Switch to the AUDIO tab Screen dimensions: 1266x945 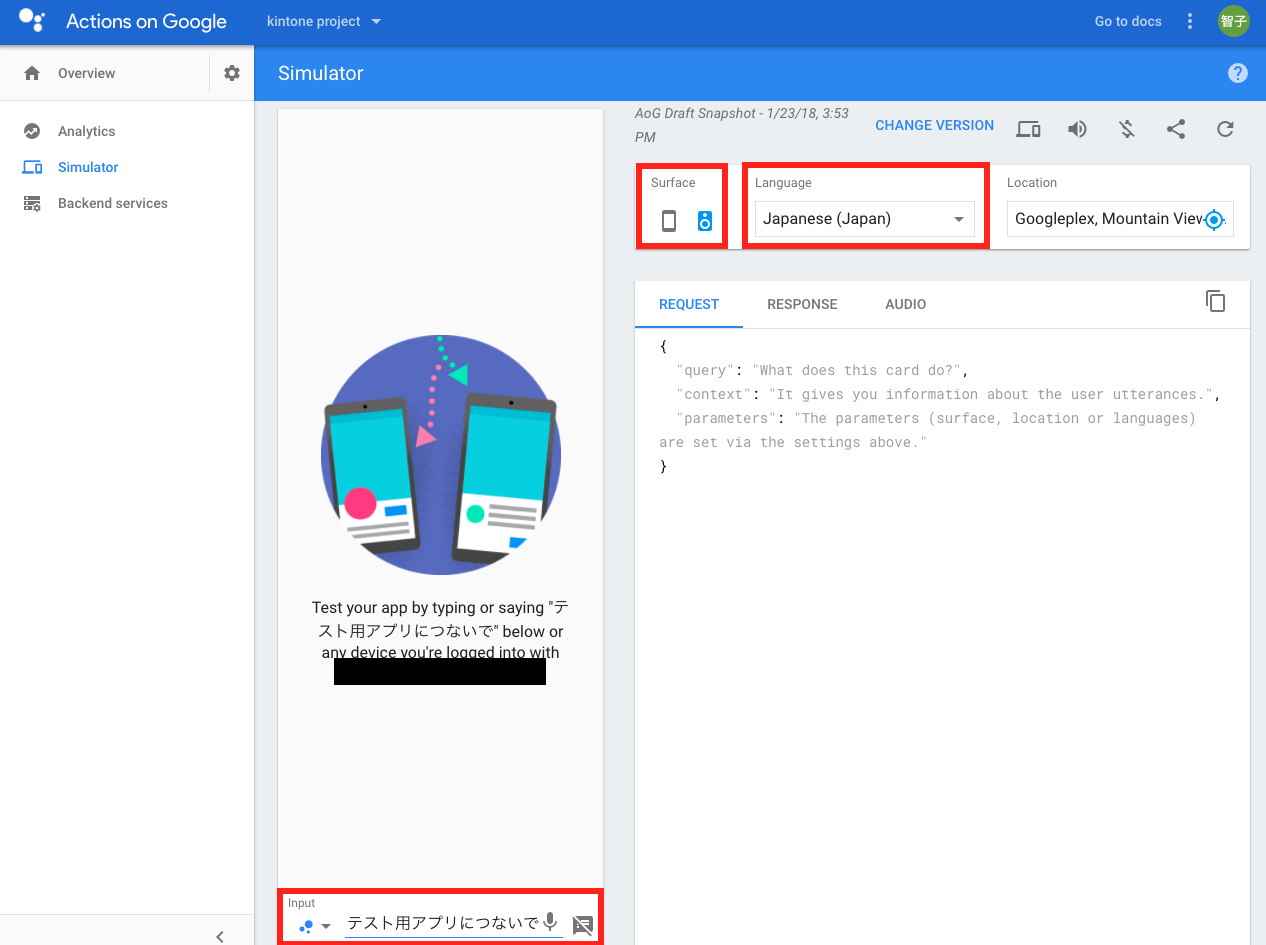[x=906, y=304]
